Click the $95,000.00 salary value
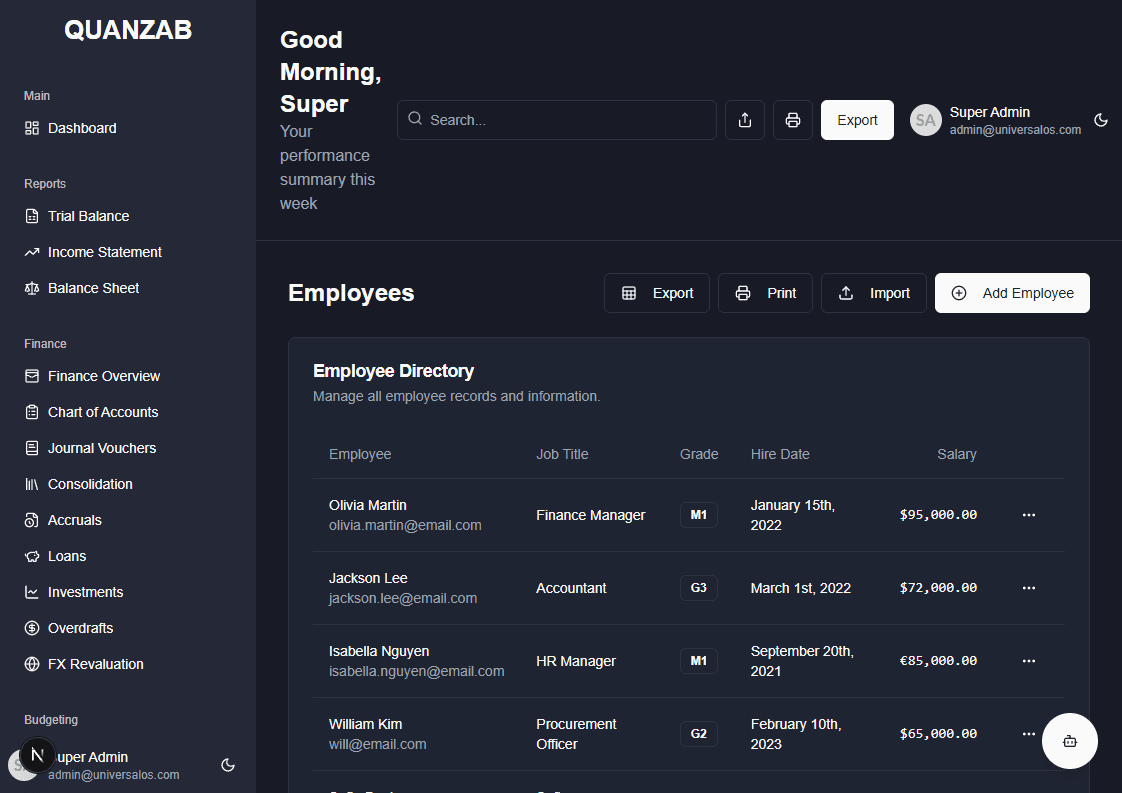The image size is (1122, 793). pos(938,515)
